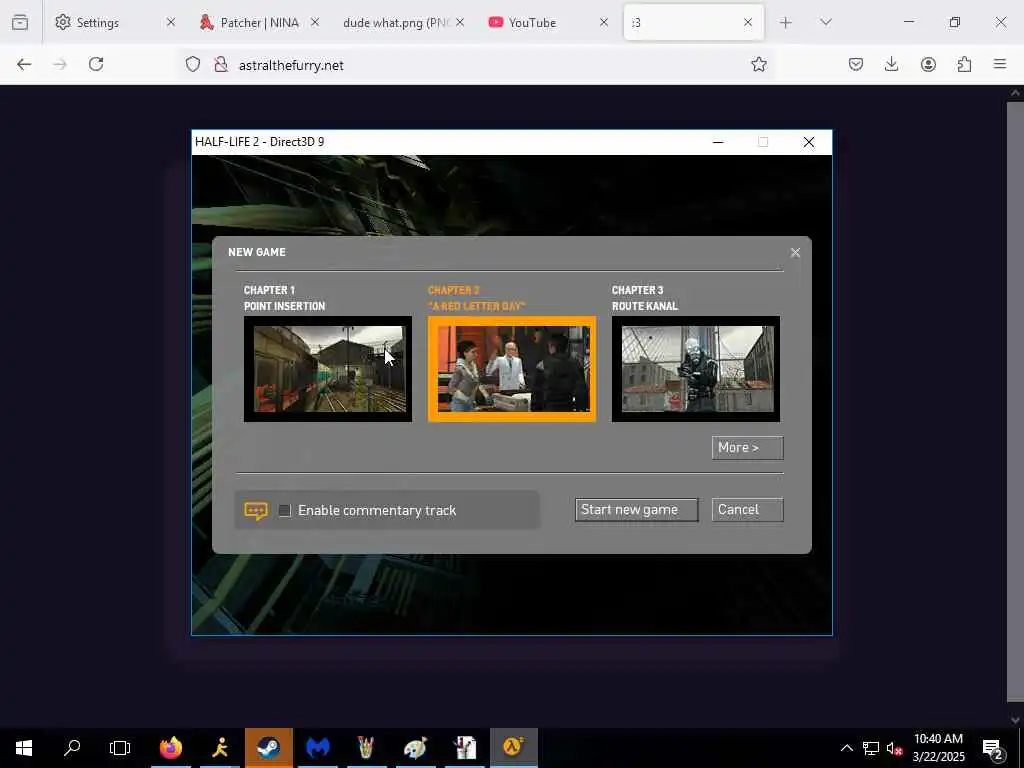The width and height of the screenshot is (1024, 768).
Task: Enable the commentary track checkbox
Action: [285, 511]
